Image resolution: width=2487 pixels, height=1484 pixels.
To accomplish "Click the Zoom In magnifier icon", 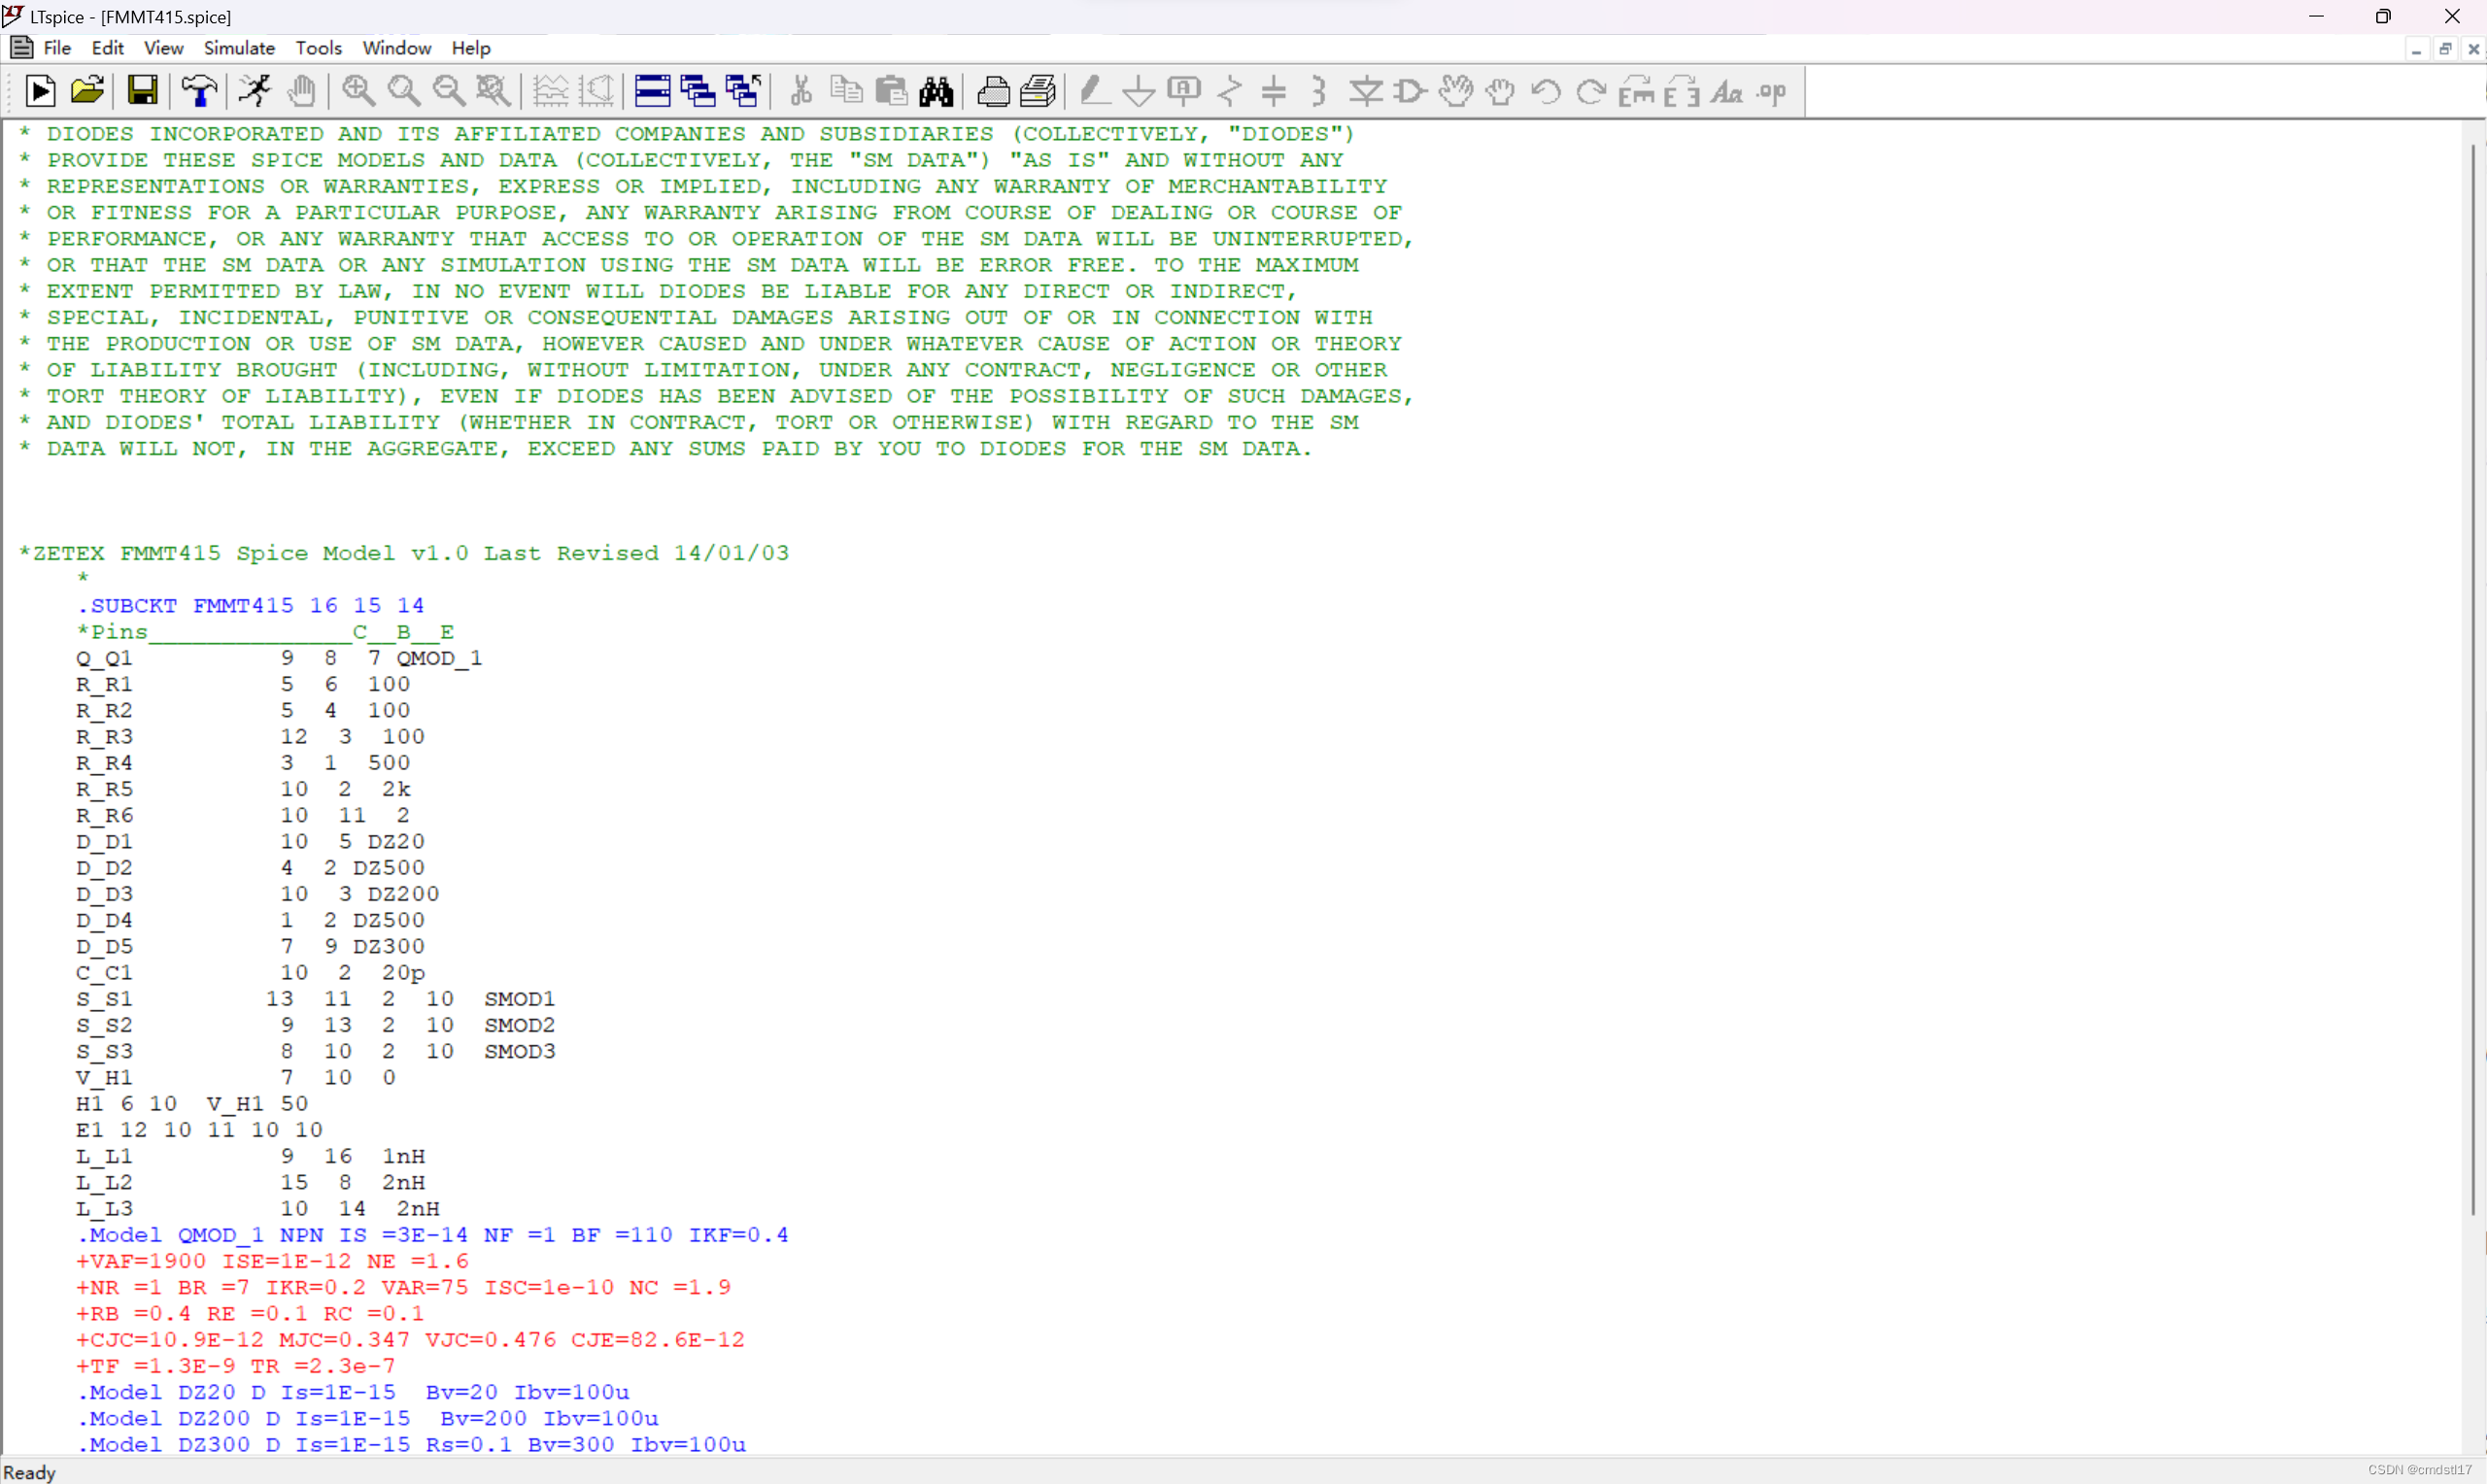I will [358, 91].
